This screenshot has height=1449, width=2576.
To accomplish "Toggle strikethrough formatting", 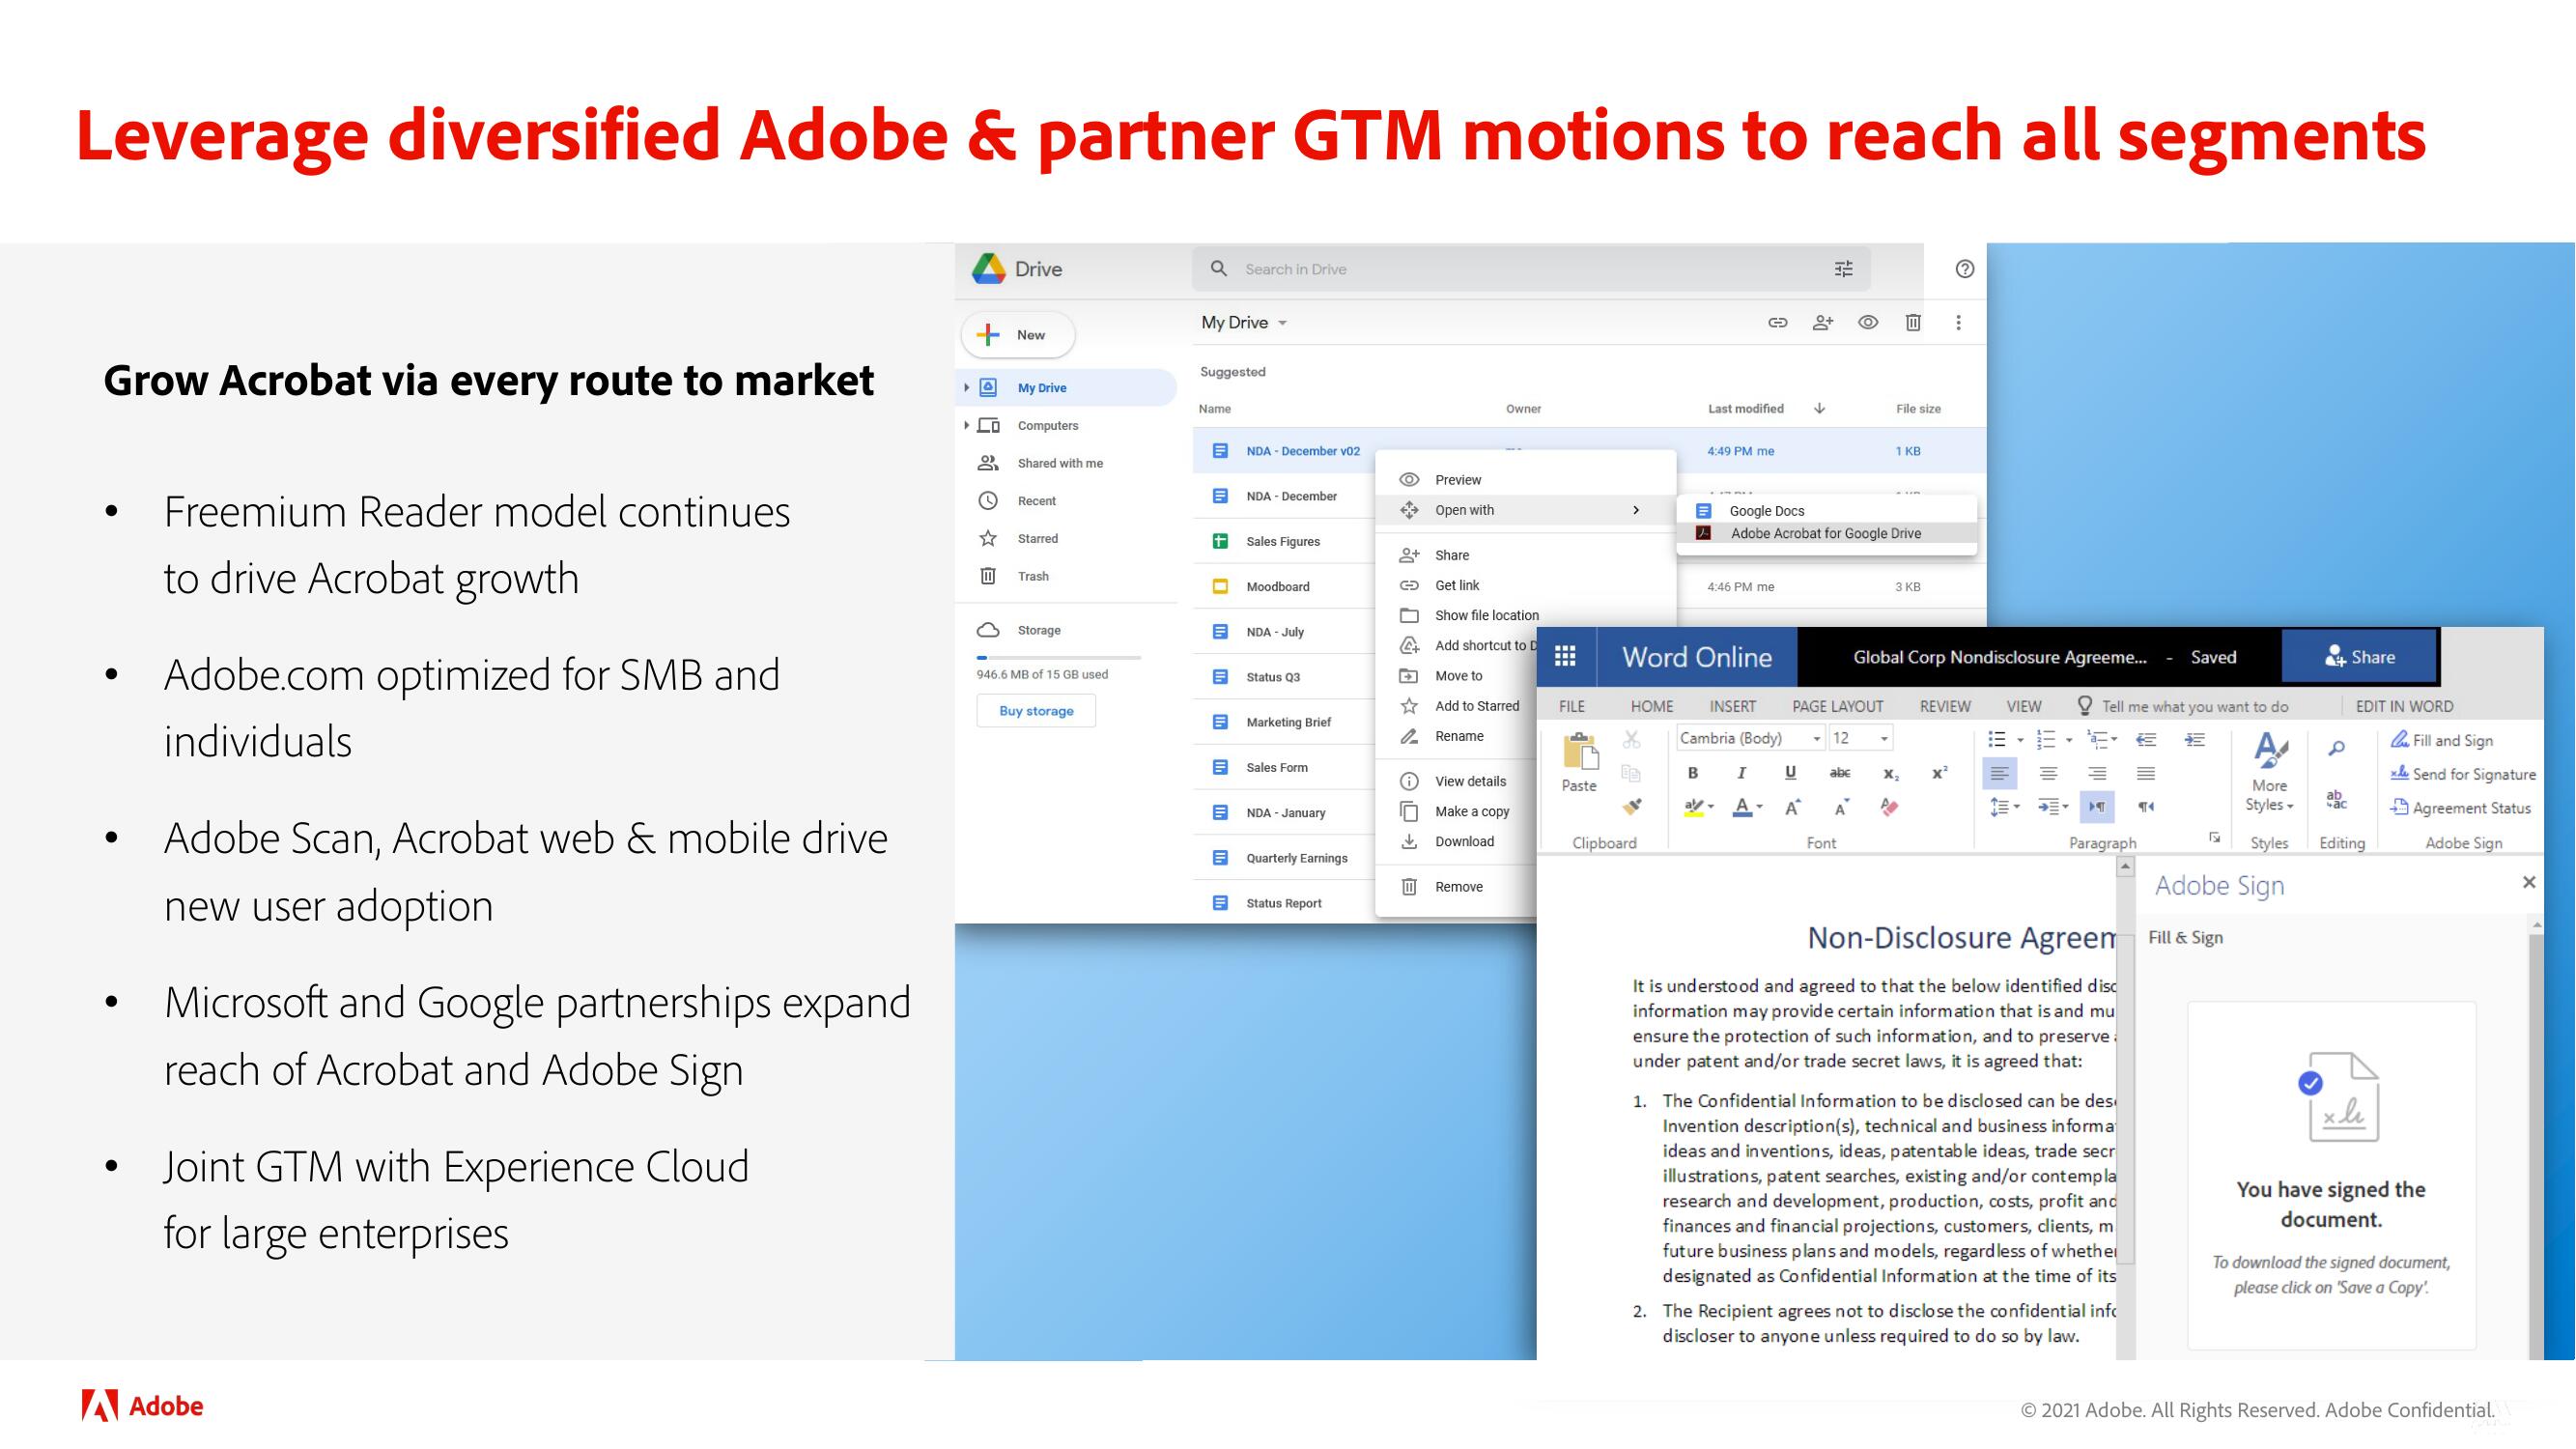I will 1839,773.
